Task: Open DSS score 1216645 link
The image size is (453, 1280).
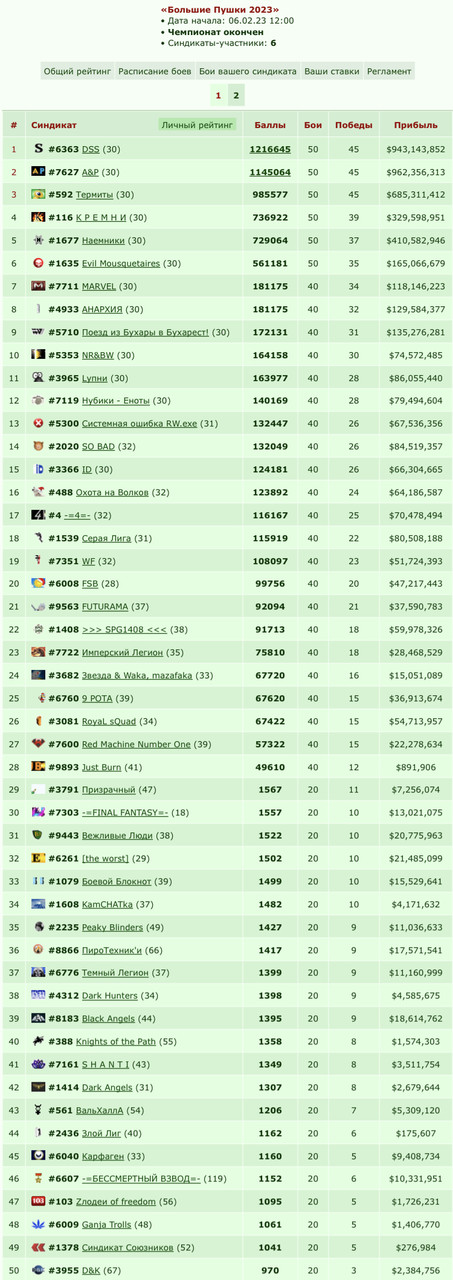Action: tap(270, 149)
